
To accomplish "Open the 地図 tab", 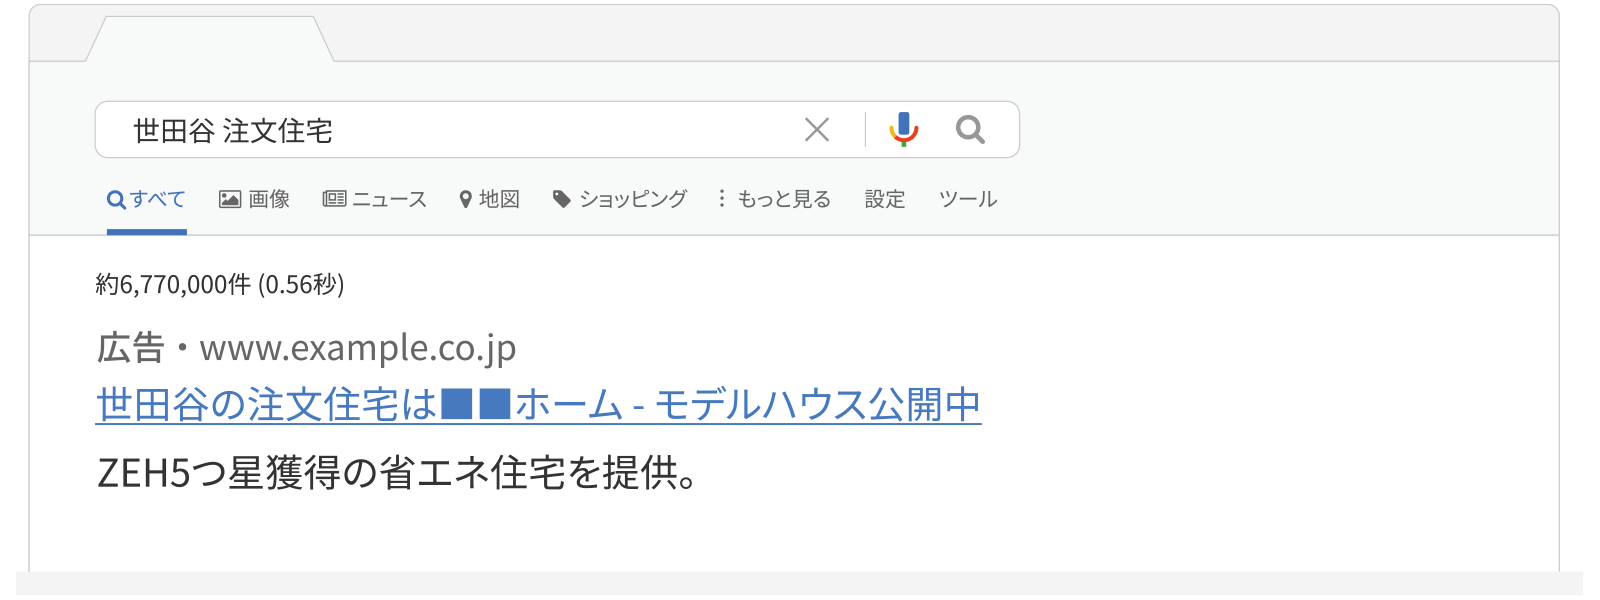I will [499, 199].
